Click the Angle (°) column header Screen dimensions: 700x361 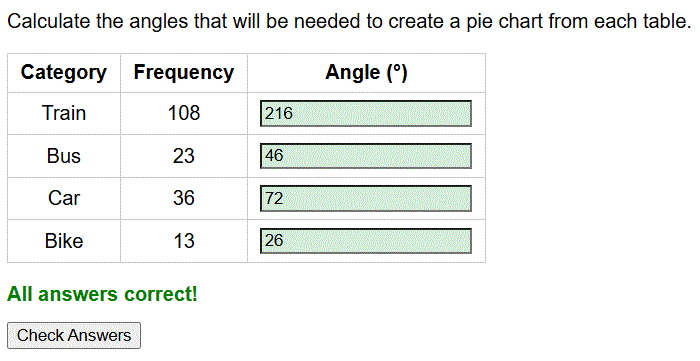click(367, 73)
